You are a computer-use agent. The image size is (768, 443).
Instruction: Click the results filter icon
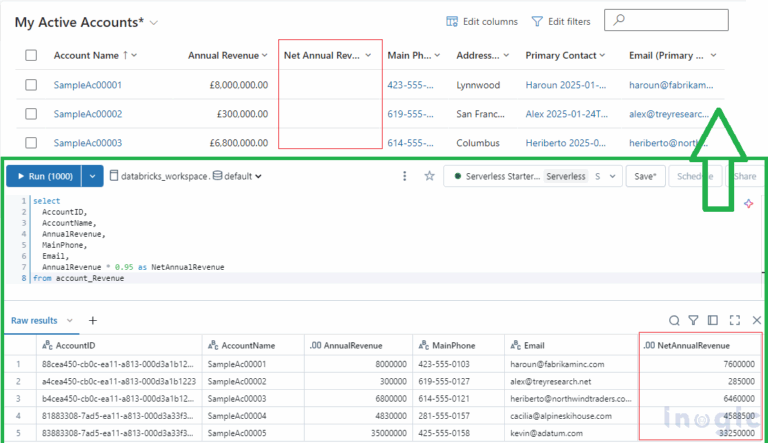[x=693, y=320]
